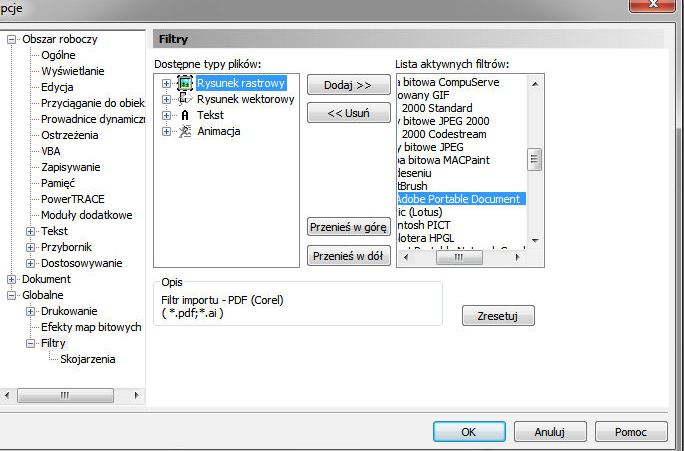Viewport: 684px width, 451px height.
Task: Click the active filters list vertical scrollbar
Action: click(x=534, y=159)
